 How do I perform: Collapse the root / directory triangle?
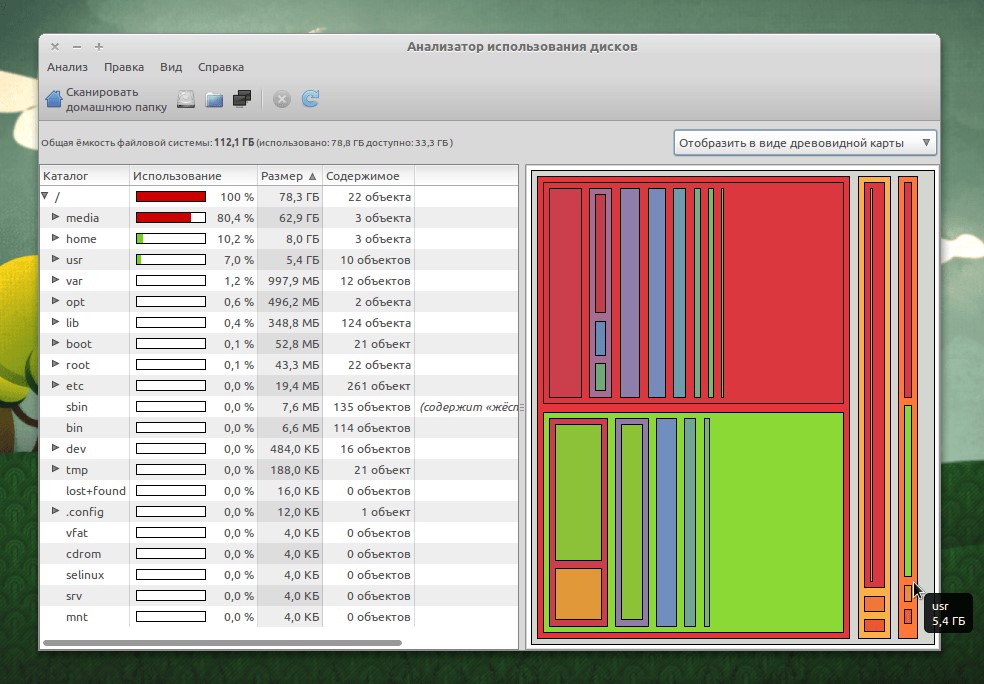(45, 197)
